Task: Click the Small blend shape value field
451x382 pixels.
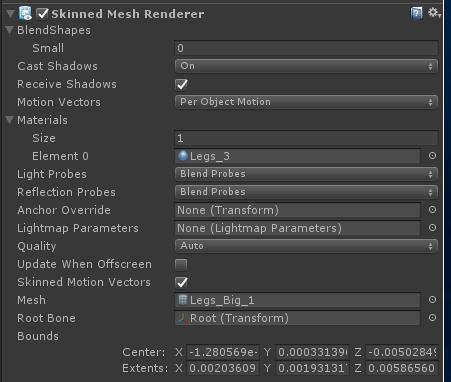Action: [x=306, y=48]
